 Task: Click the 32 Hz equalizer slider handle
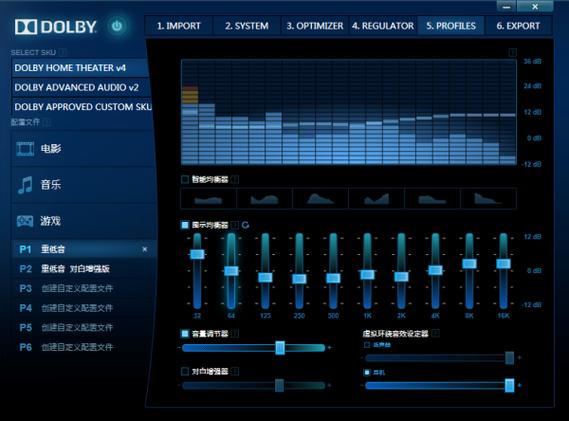197,254
